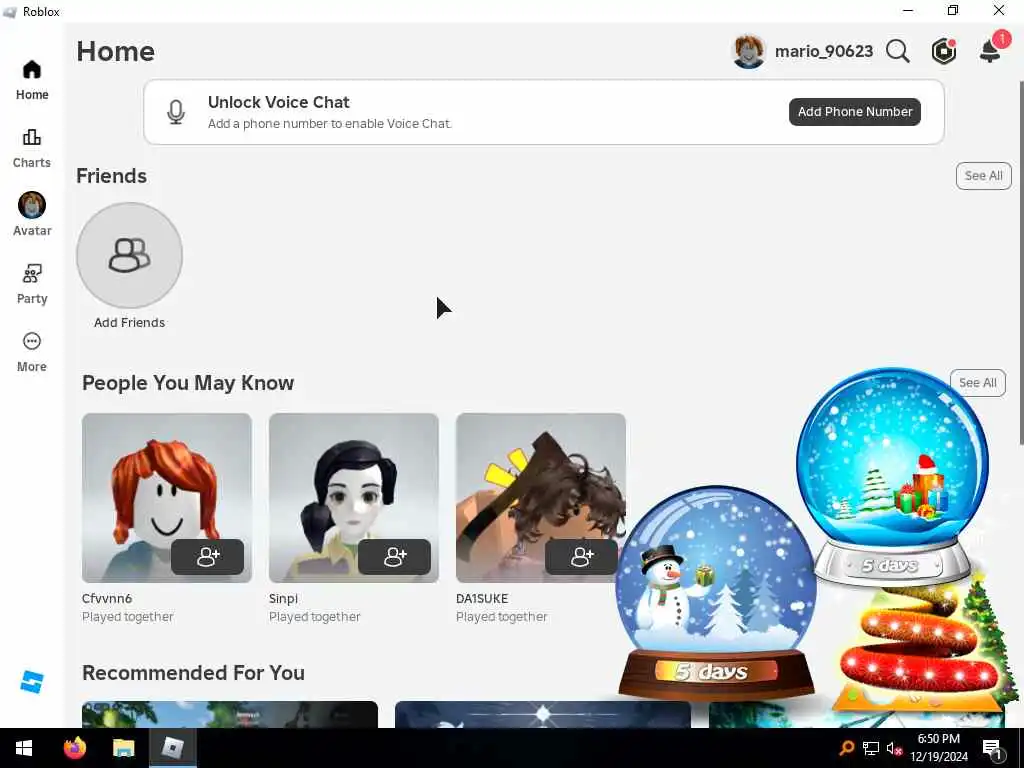Open the first recommended game thumbnail
This screenshot has width=1024, height=768.
point(230,714)
